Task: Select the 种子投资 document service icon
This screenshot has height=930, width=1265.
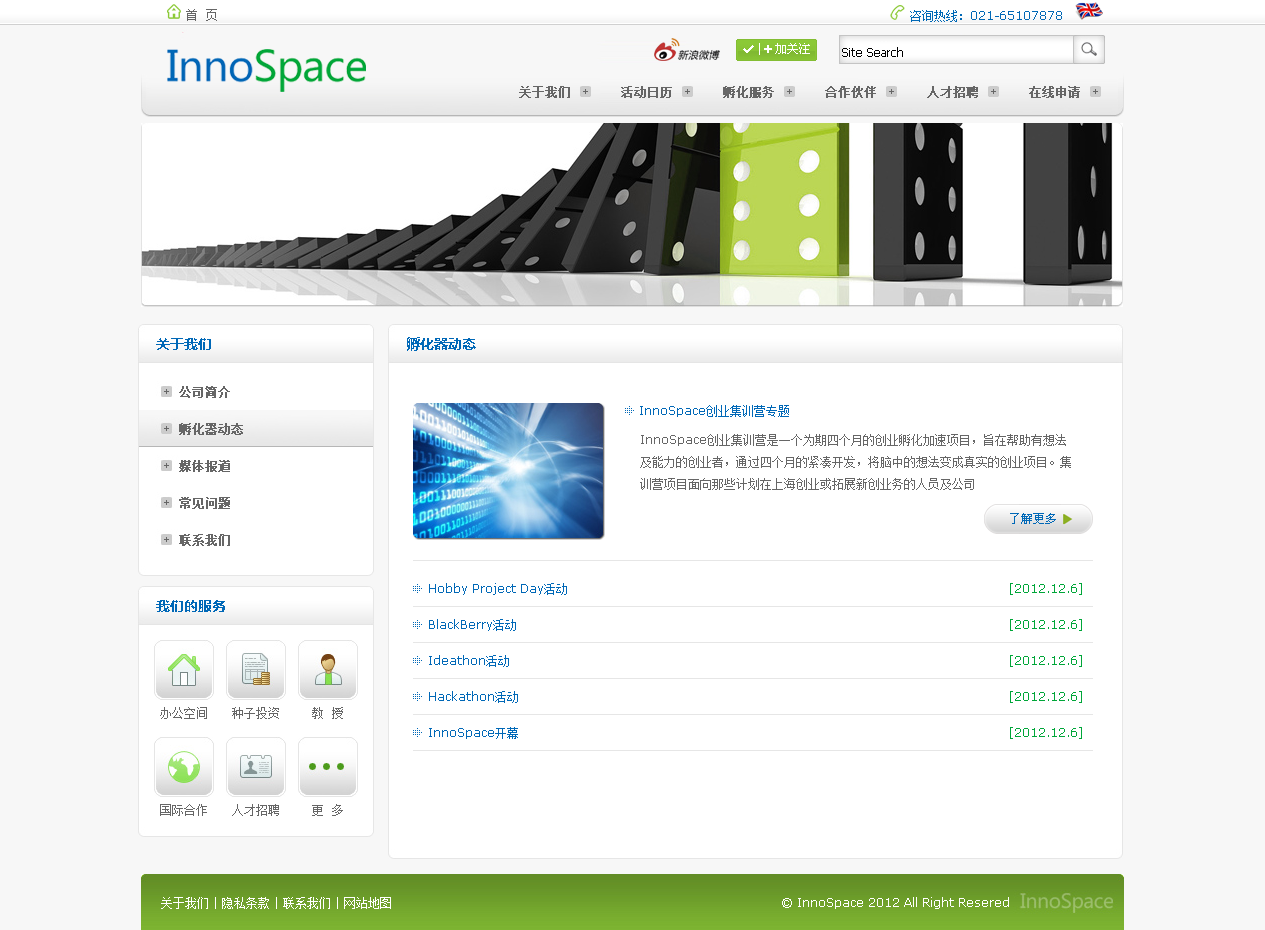Action: coord(256,669)
